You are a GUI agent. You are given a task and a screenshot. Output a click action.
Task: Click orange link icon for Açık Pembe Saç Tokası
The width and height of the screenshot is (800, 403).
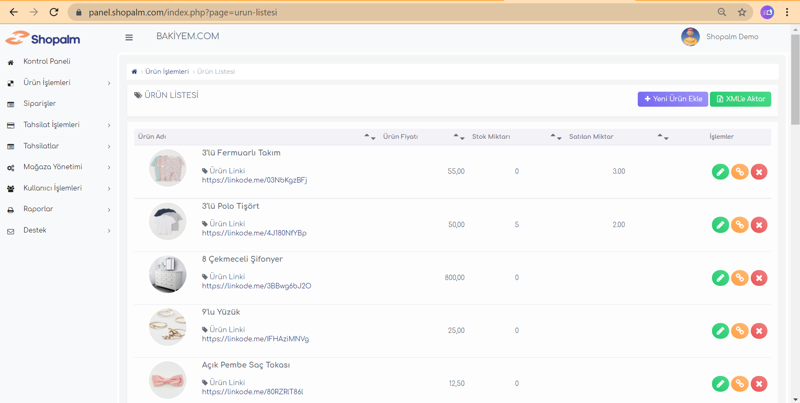pyautogui.click(x=739, y=384)
